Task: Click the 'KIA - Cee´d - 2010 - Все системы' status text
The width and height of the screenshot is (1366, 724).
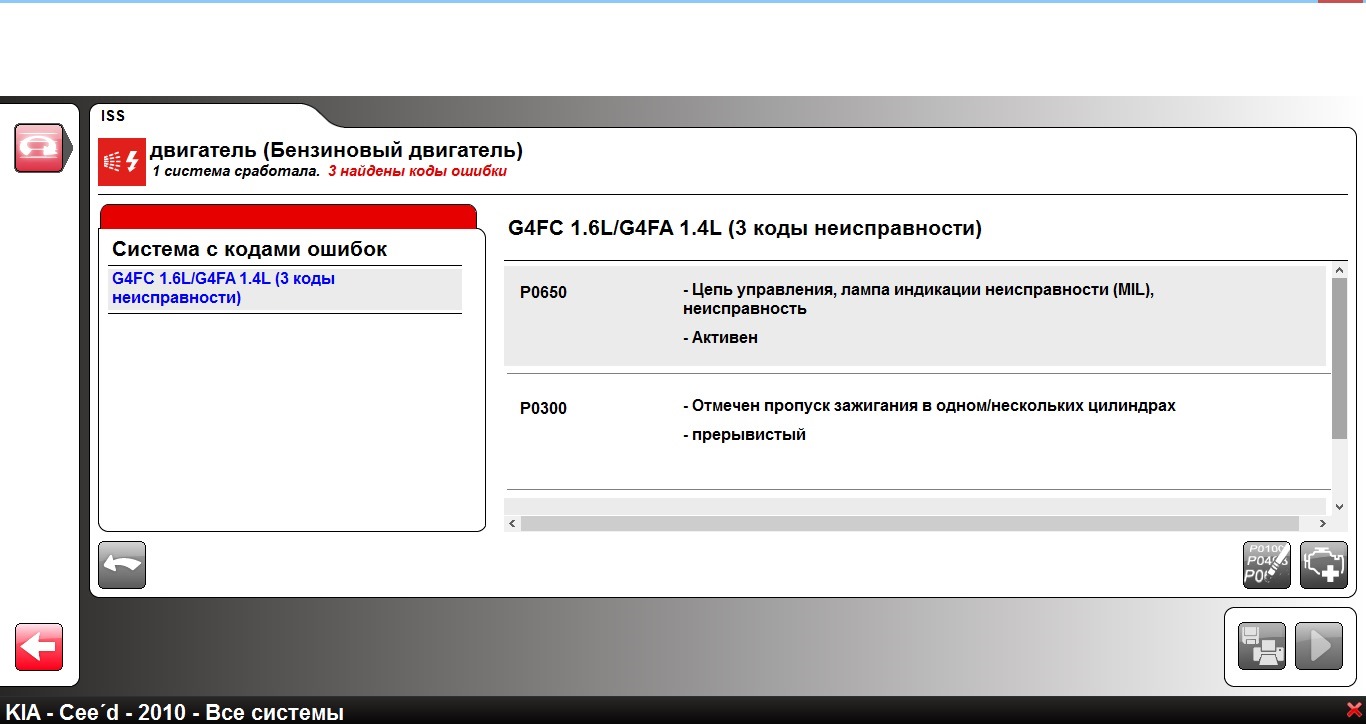Action: (x=175, y=712)
